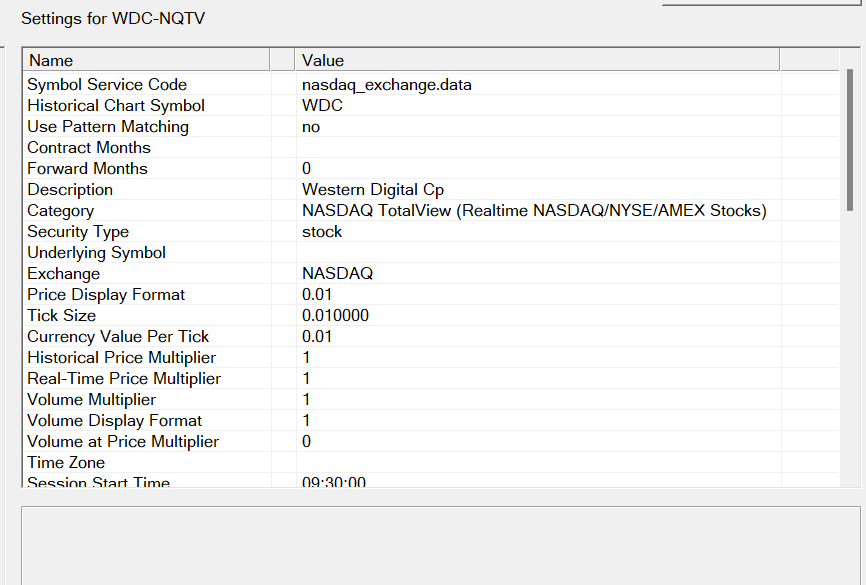Click the Currency Value Per Tick value 0.01

click(x=317, y=336)
